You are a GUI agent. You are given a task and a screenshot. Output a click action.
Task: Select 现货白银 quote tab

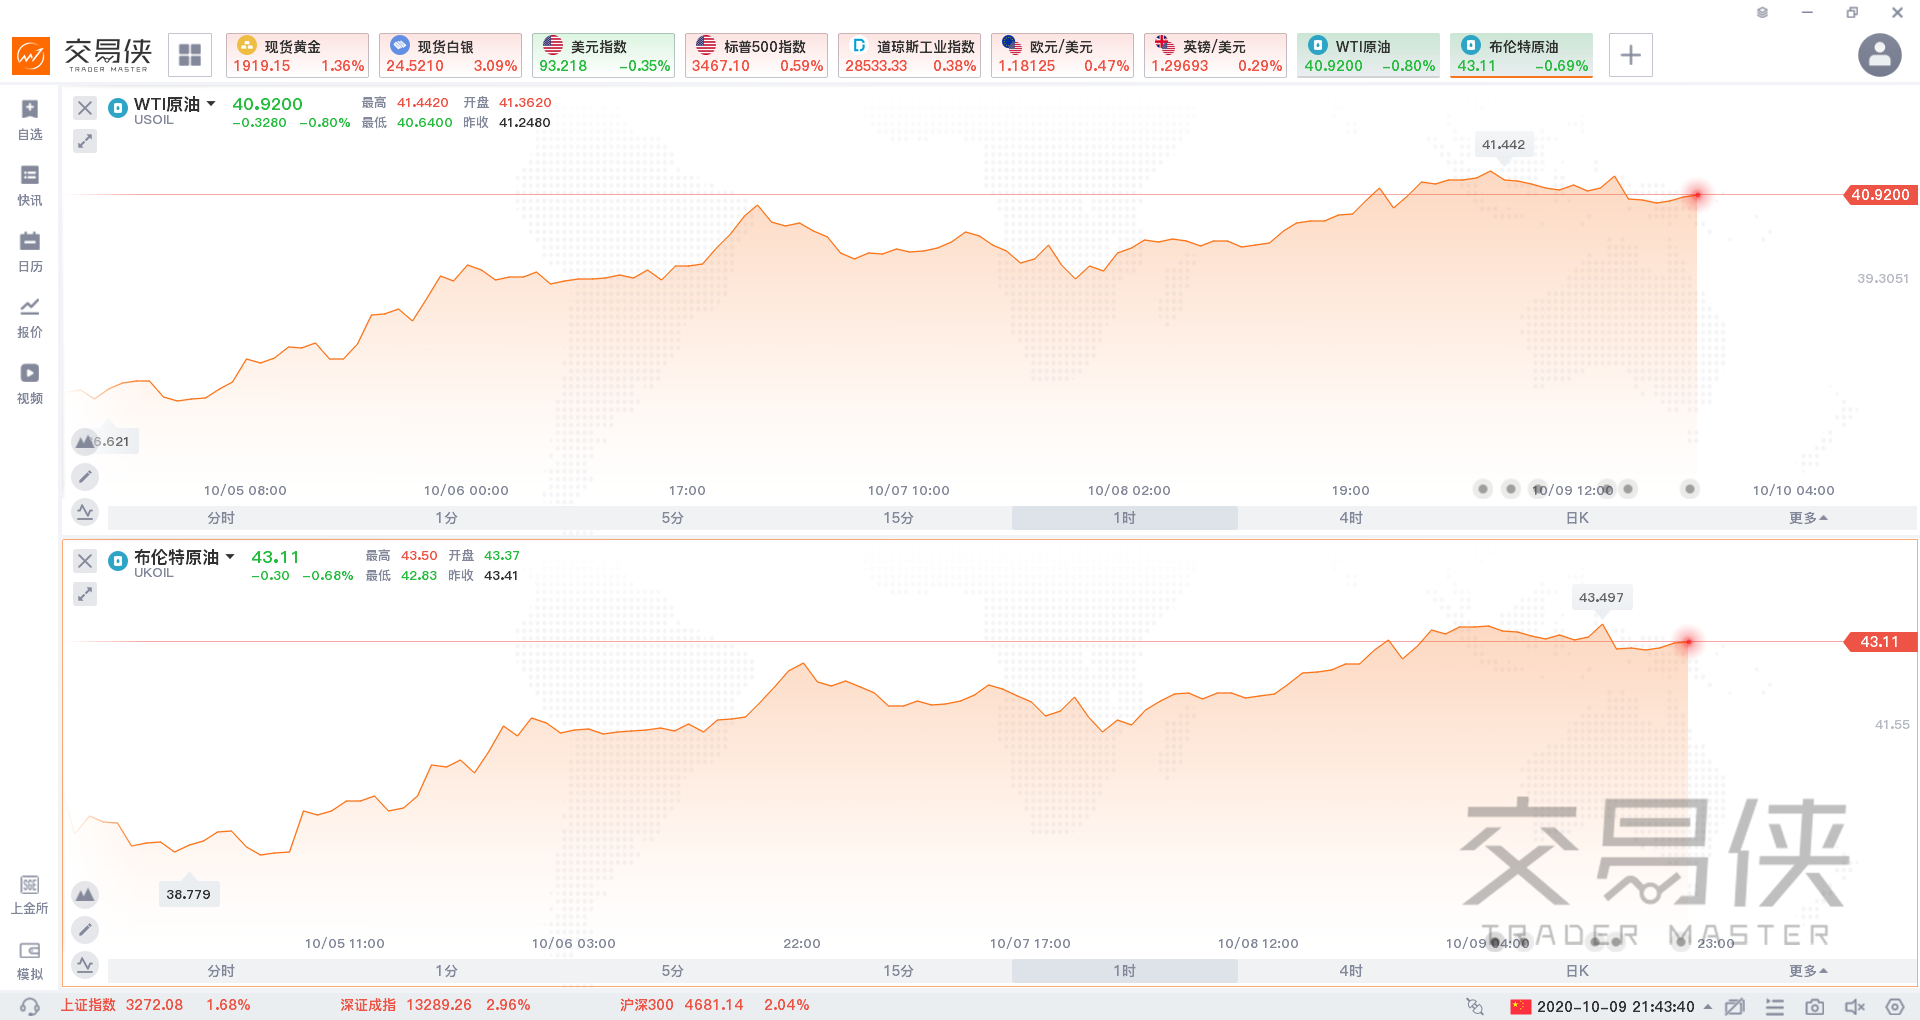450,55
